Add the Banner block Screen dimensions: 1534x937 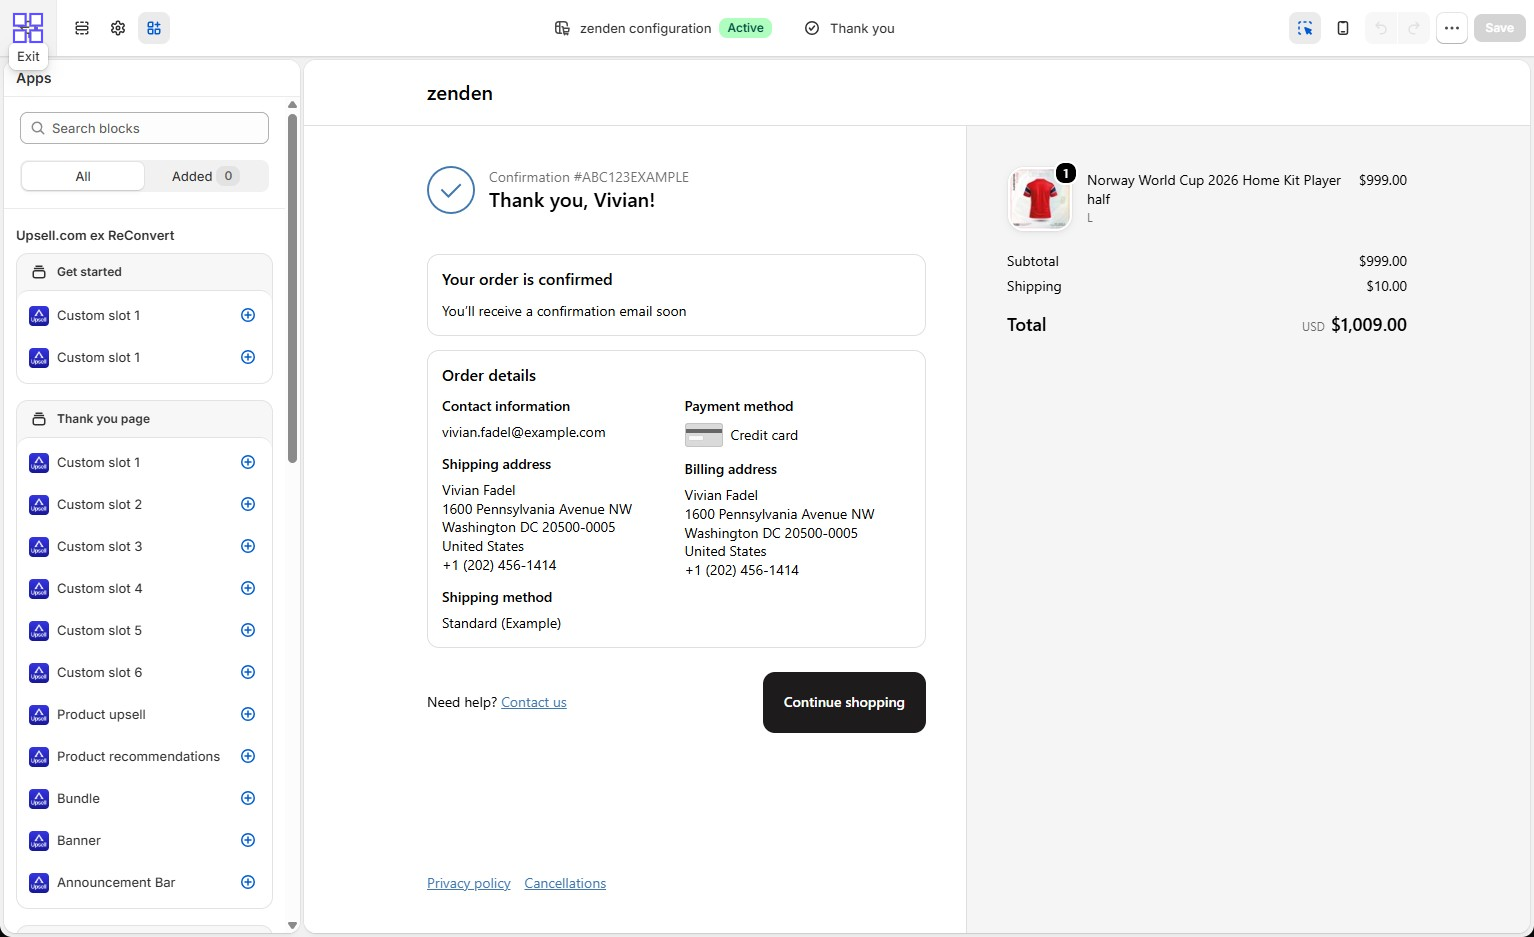[248, 840]
